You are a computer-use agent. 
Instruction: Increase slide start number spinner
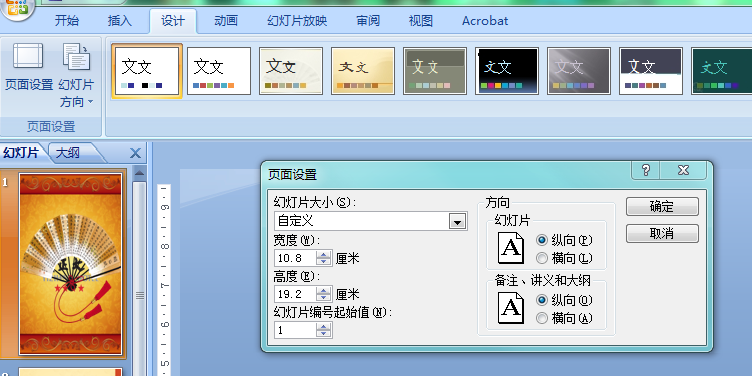coord(324,326)
